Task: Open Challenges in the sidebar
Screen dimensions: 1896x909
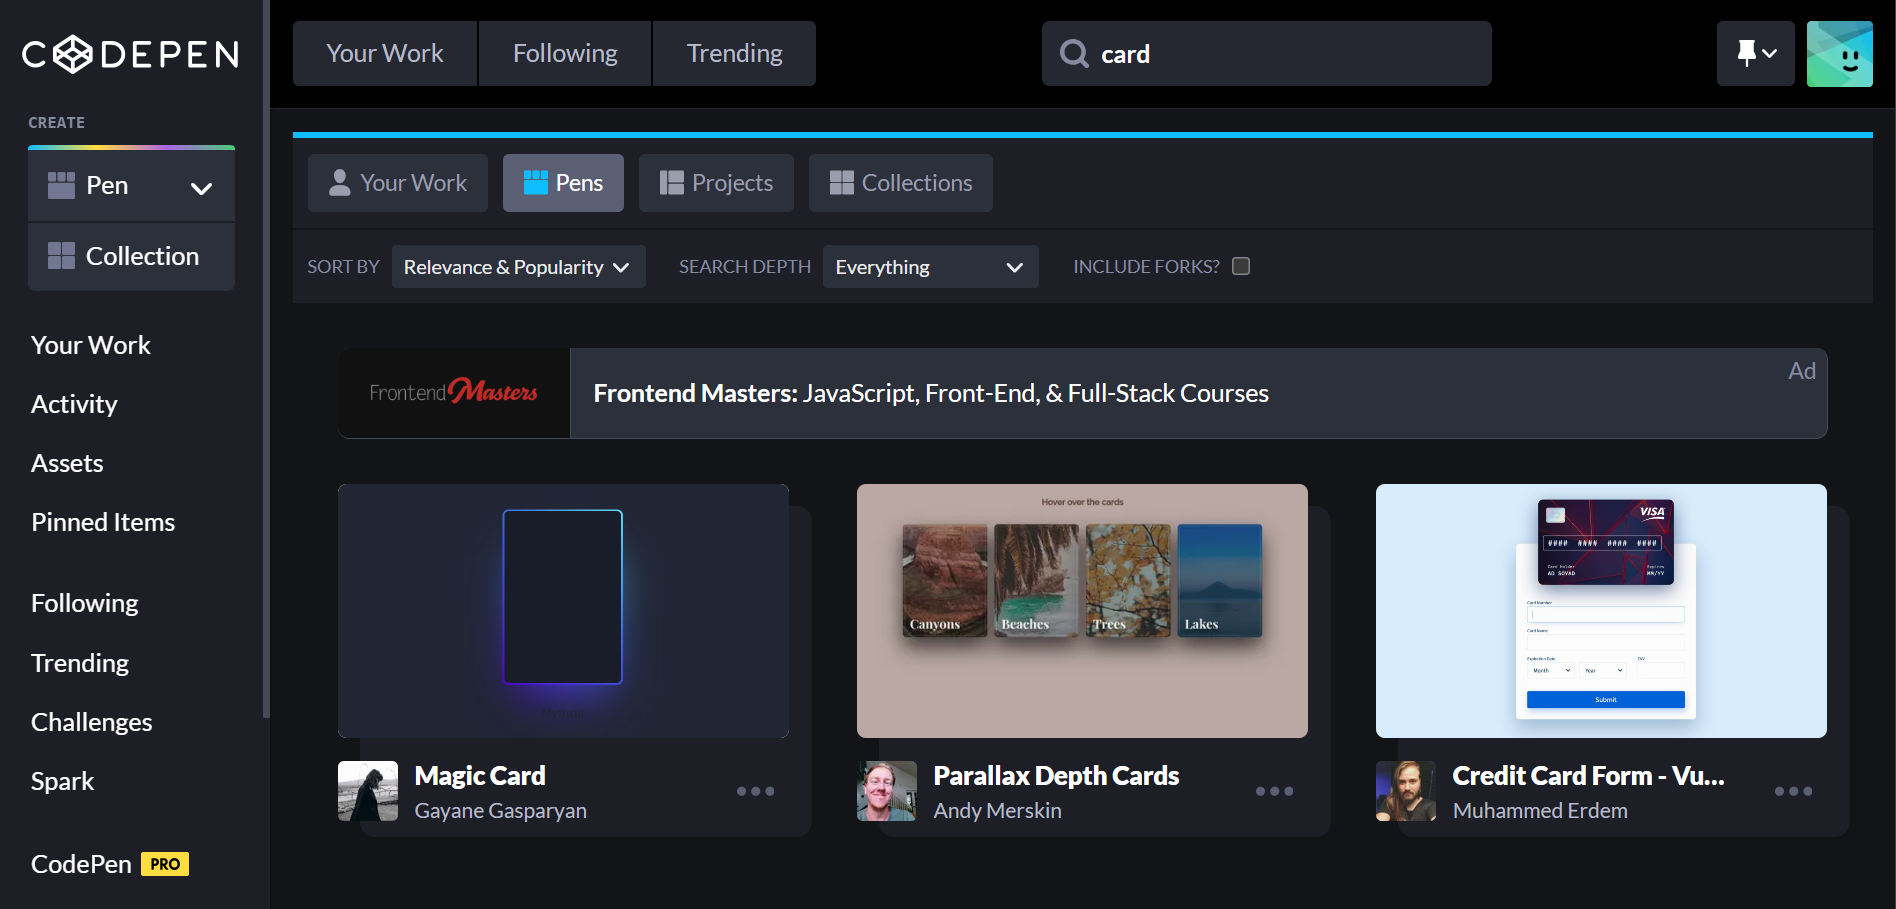Action: (x=92, y=722)
